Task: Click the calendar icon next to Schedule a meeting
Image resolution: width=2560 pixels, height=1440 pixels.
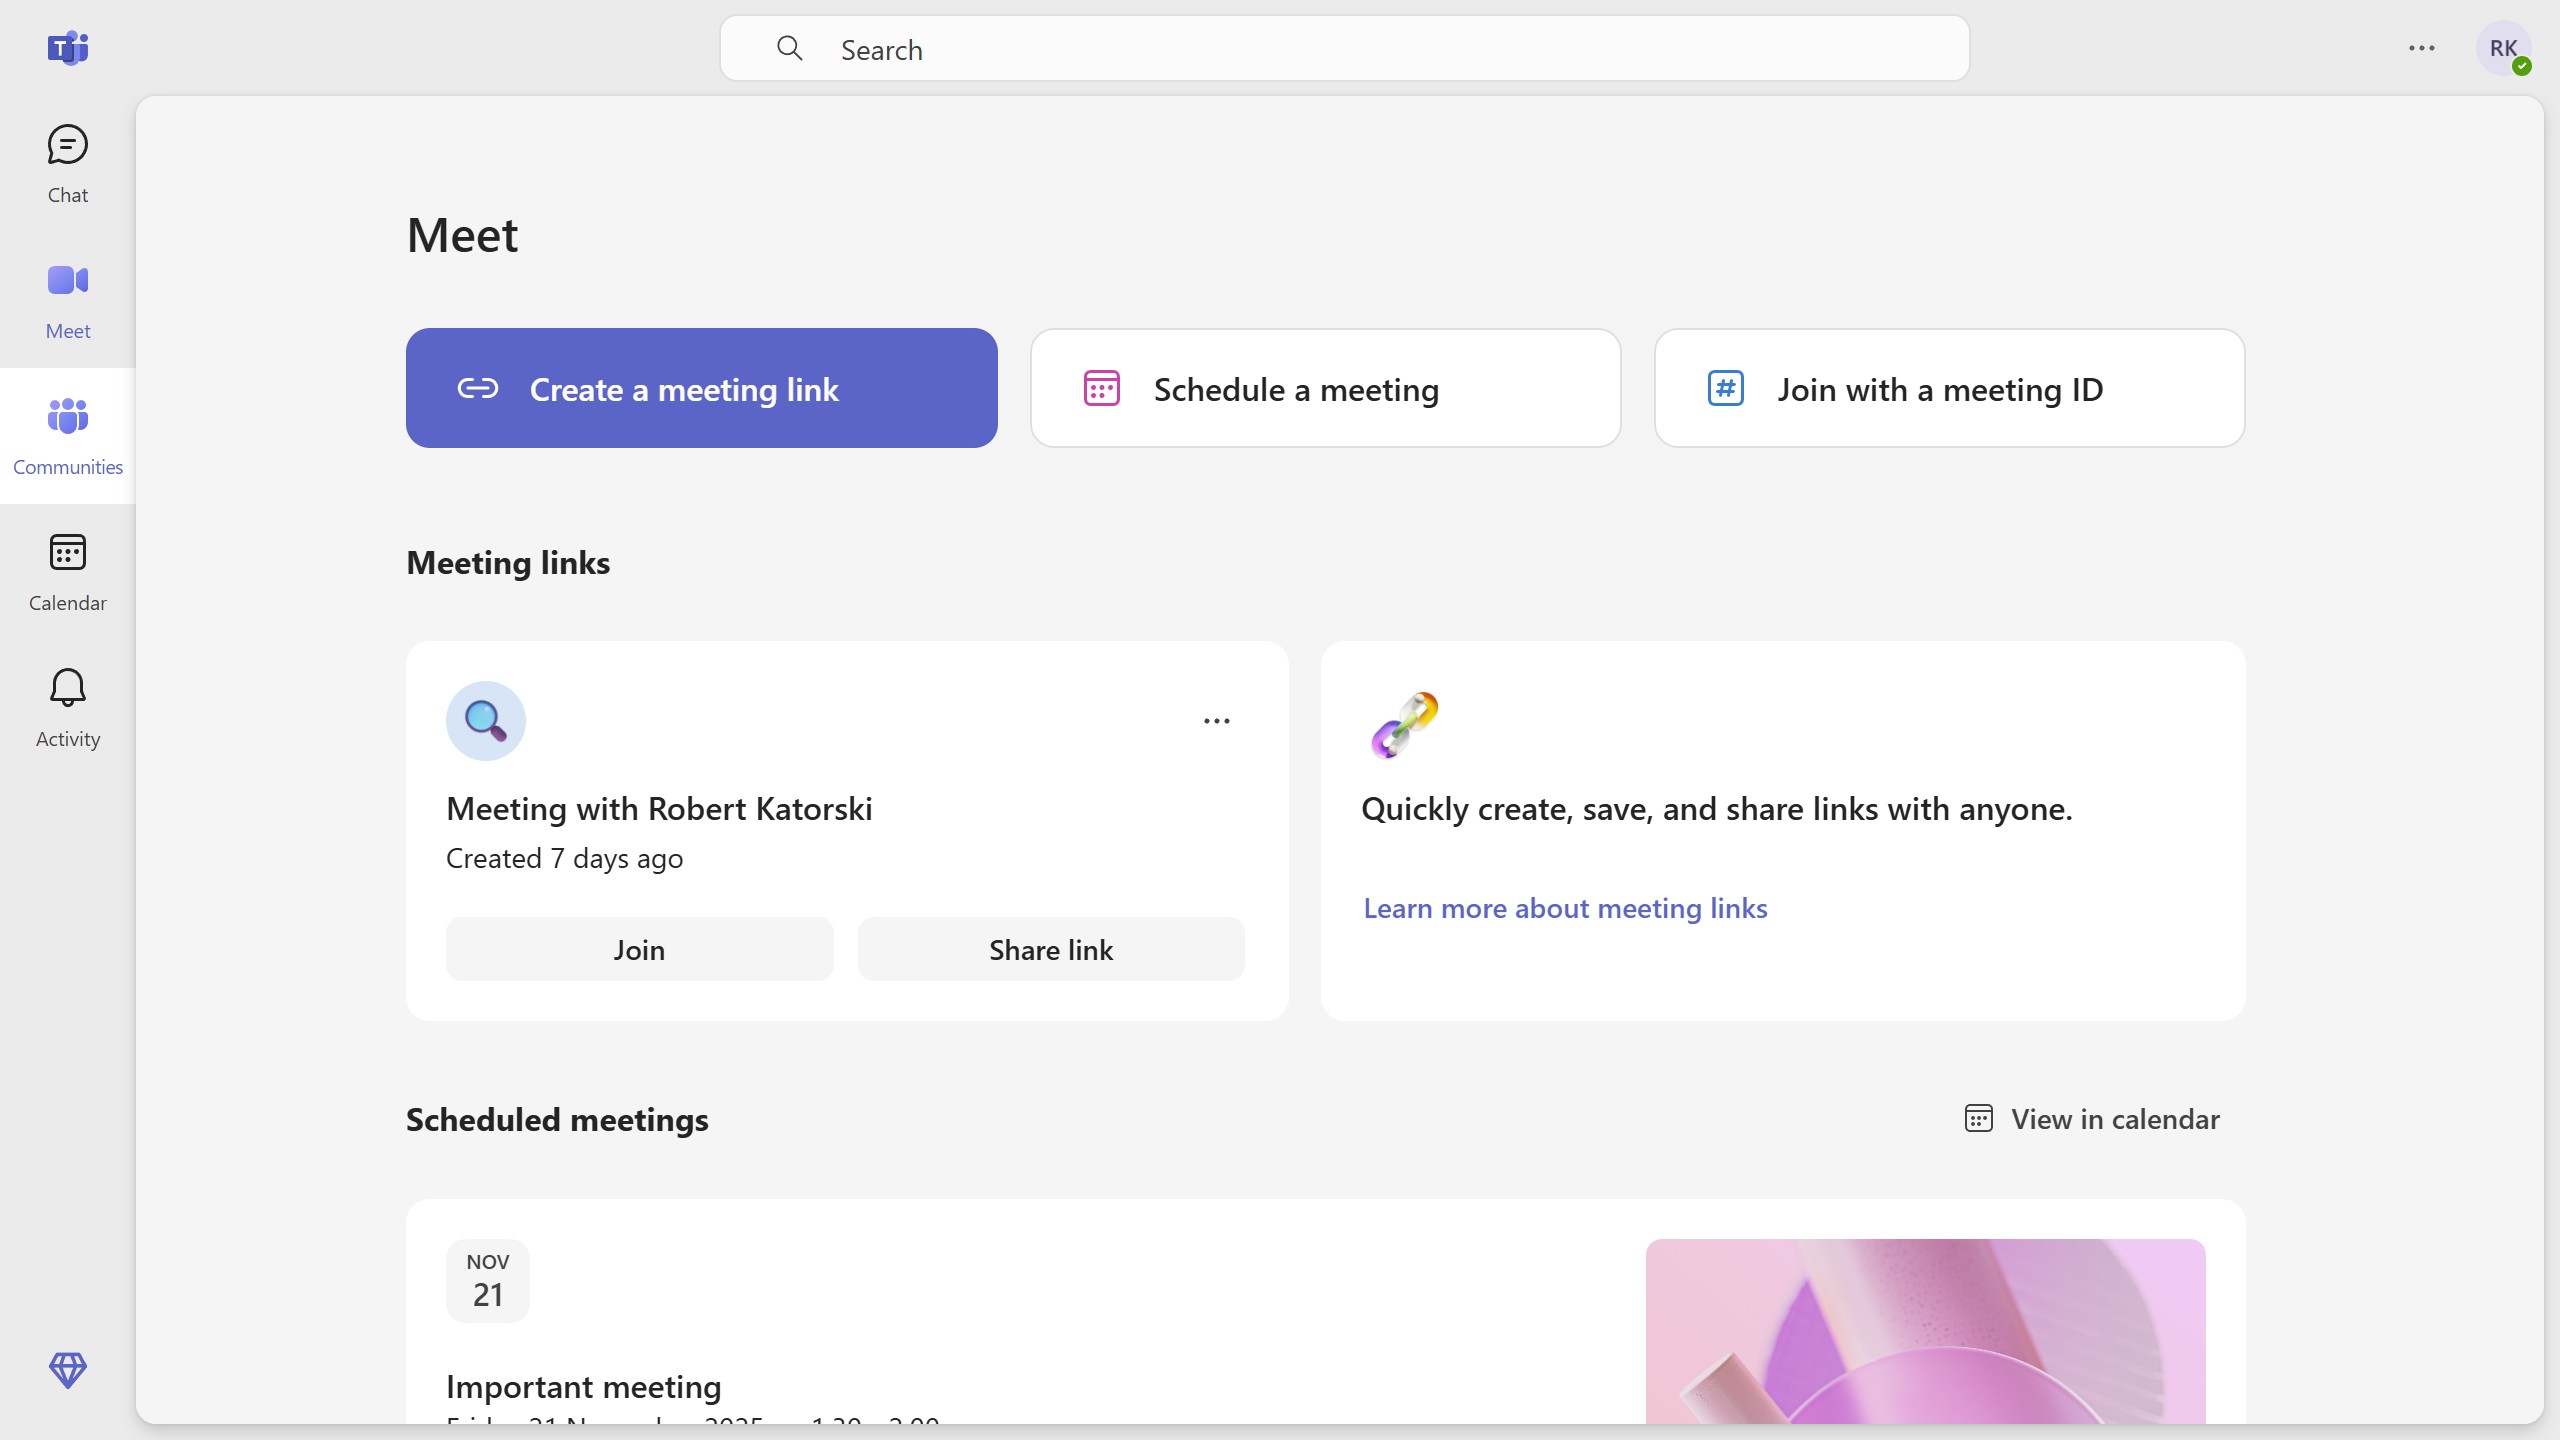Action: point(1100,388)
